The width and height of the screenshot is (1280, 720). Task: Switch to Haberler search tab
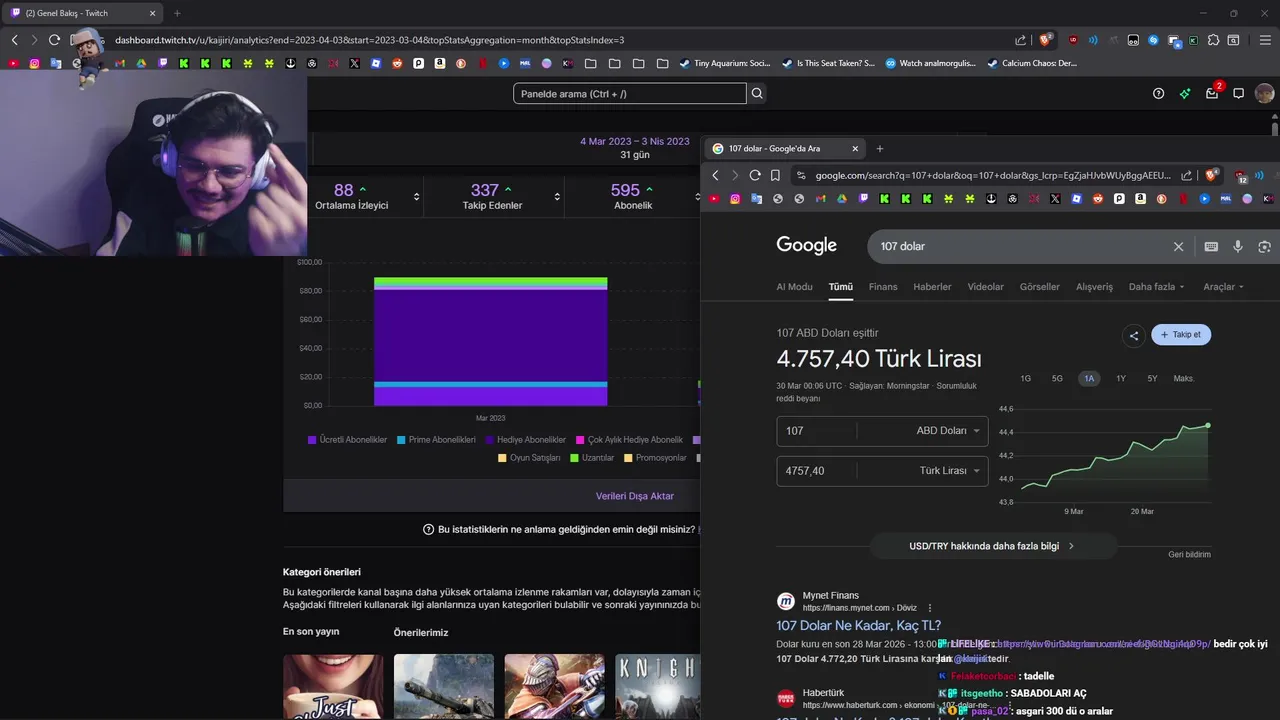(932, 287)
